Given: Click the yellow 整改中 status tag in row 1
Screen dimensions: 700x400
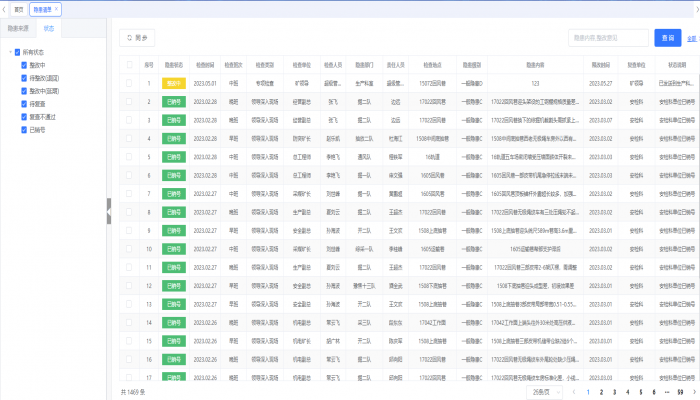Looking at the screenshot, I should click(174, 84).
